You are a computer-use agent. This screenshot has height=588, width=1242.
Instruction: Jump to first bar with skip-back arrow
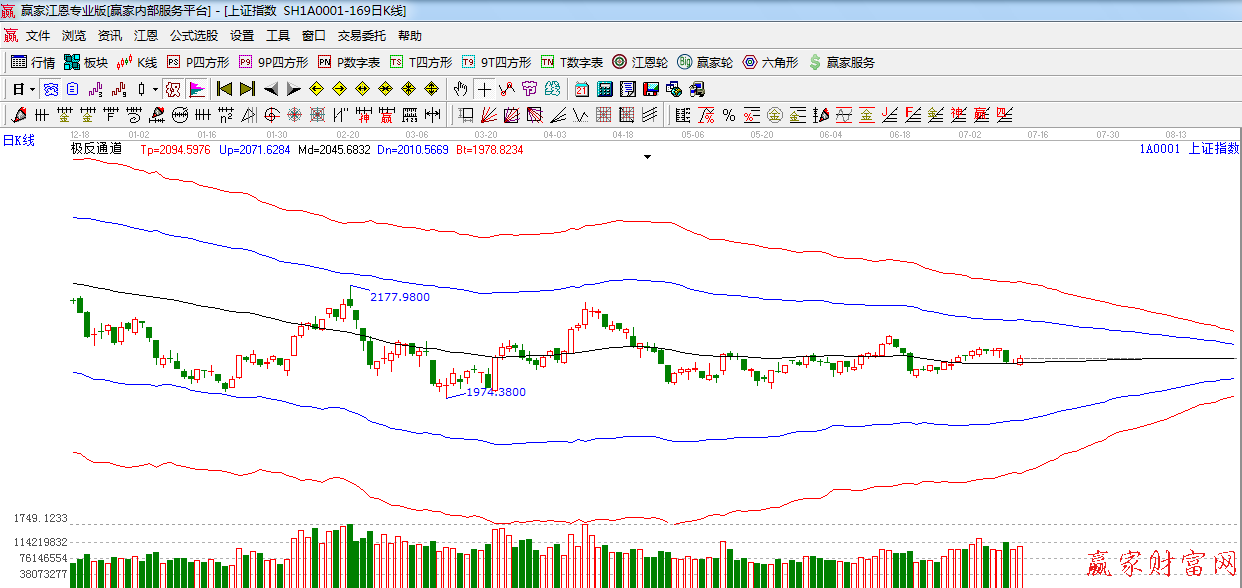point(224,89)
